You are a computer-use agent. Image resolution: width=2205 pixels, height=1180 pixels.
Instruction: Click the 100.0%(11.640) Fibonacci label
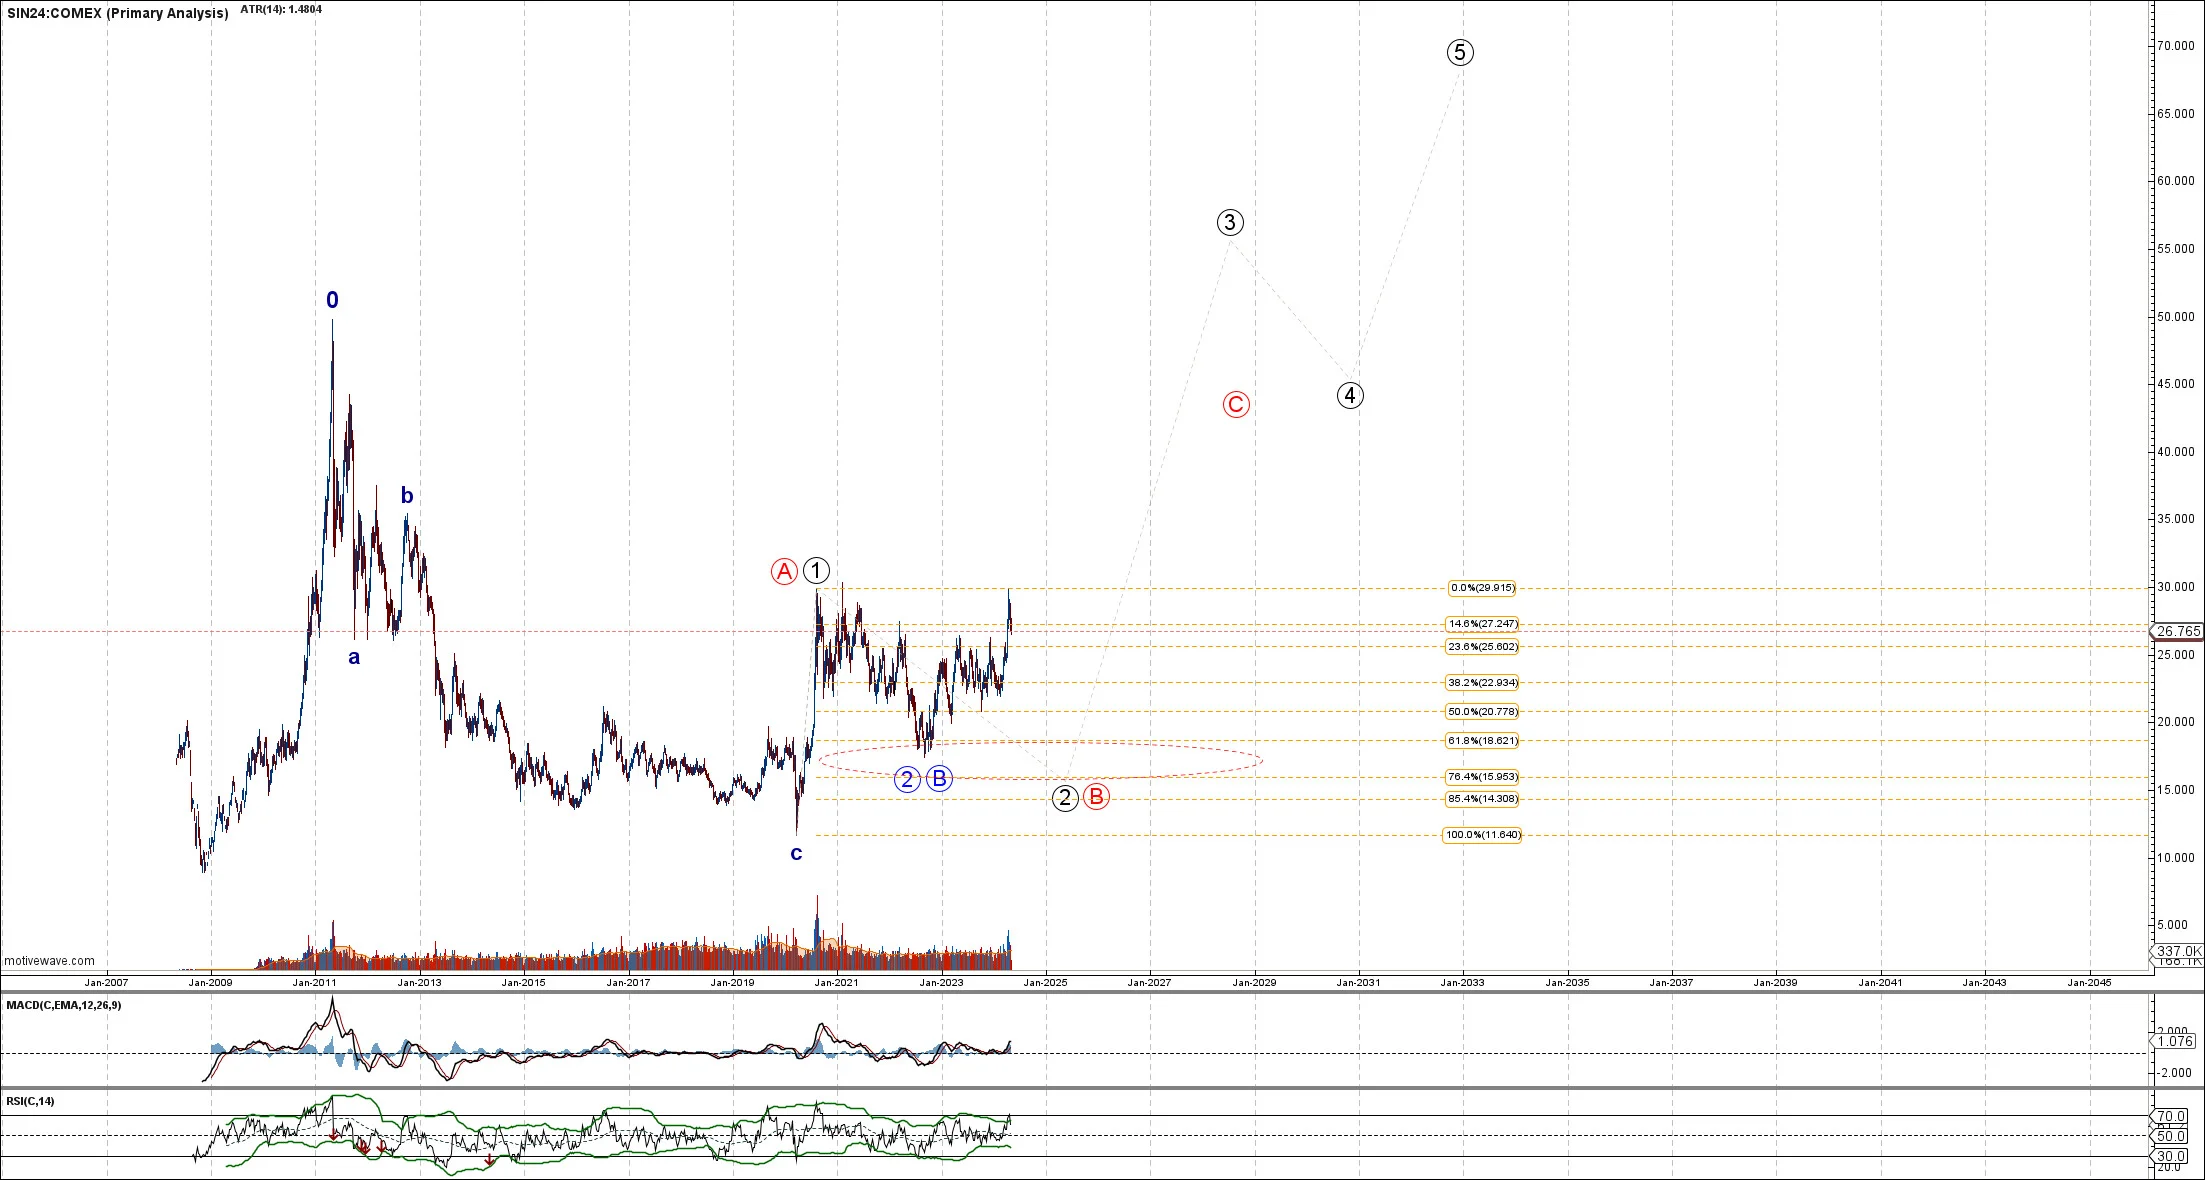(x=1482, y=835)
